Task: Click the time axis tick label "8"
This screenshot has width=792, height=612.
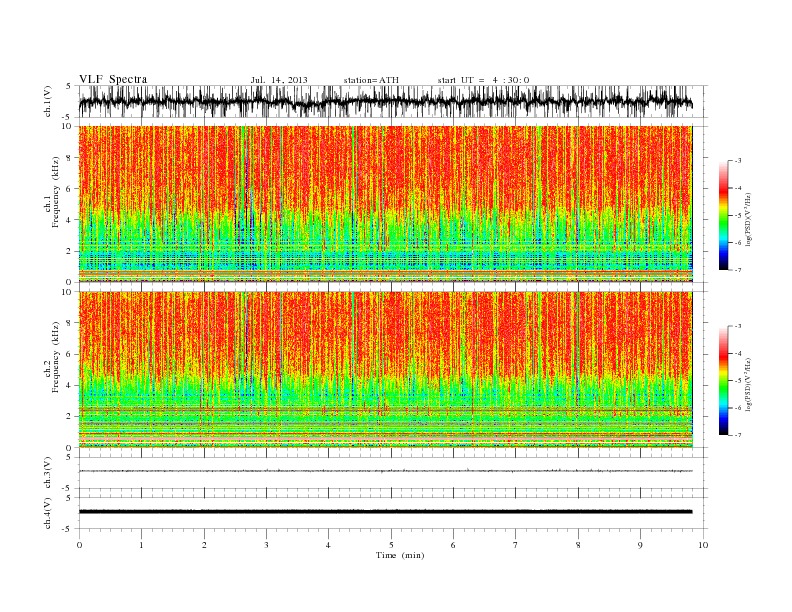Action: (x=578, y=545)
